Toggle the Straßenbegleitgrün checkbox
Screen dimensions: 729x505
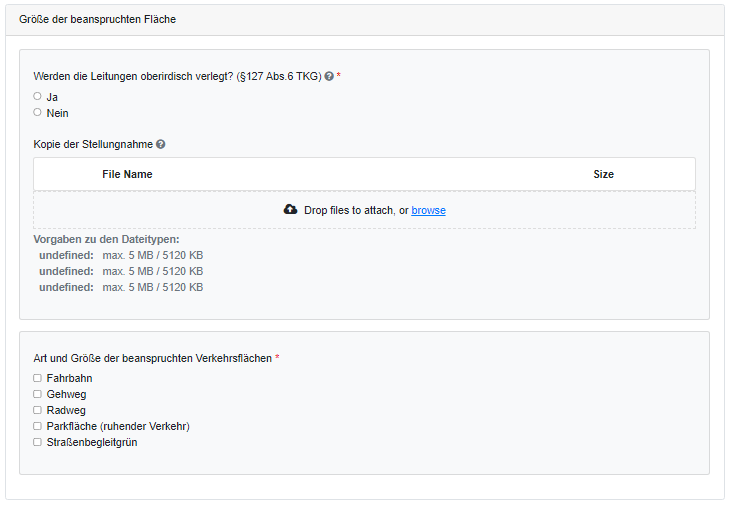[x=38, y=442]
